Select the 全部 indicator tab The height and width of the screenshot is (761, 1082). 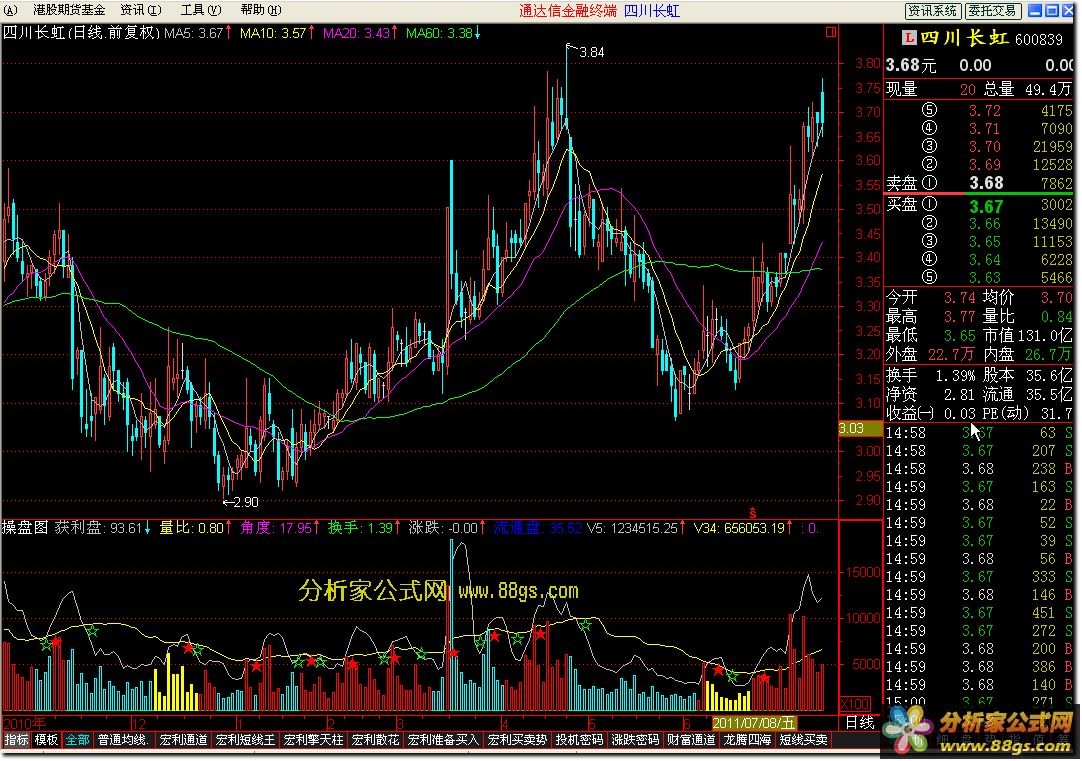(x=77, y=740)
